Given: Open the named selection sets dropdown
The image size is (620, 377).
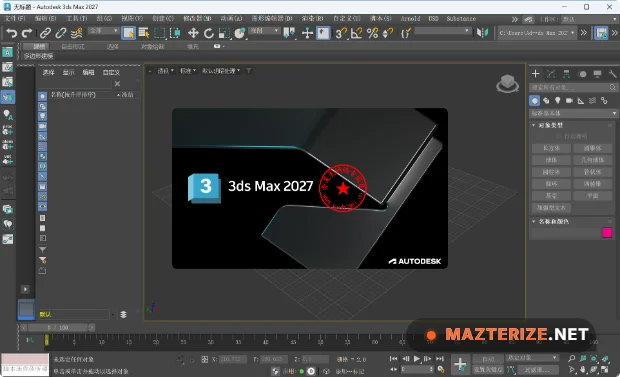Looking at the screenshot, I should (x=443, y=31).
